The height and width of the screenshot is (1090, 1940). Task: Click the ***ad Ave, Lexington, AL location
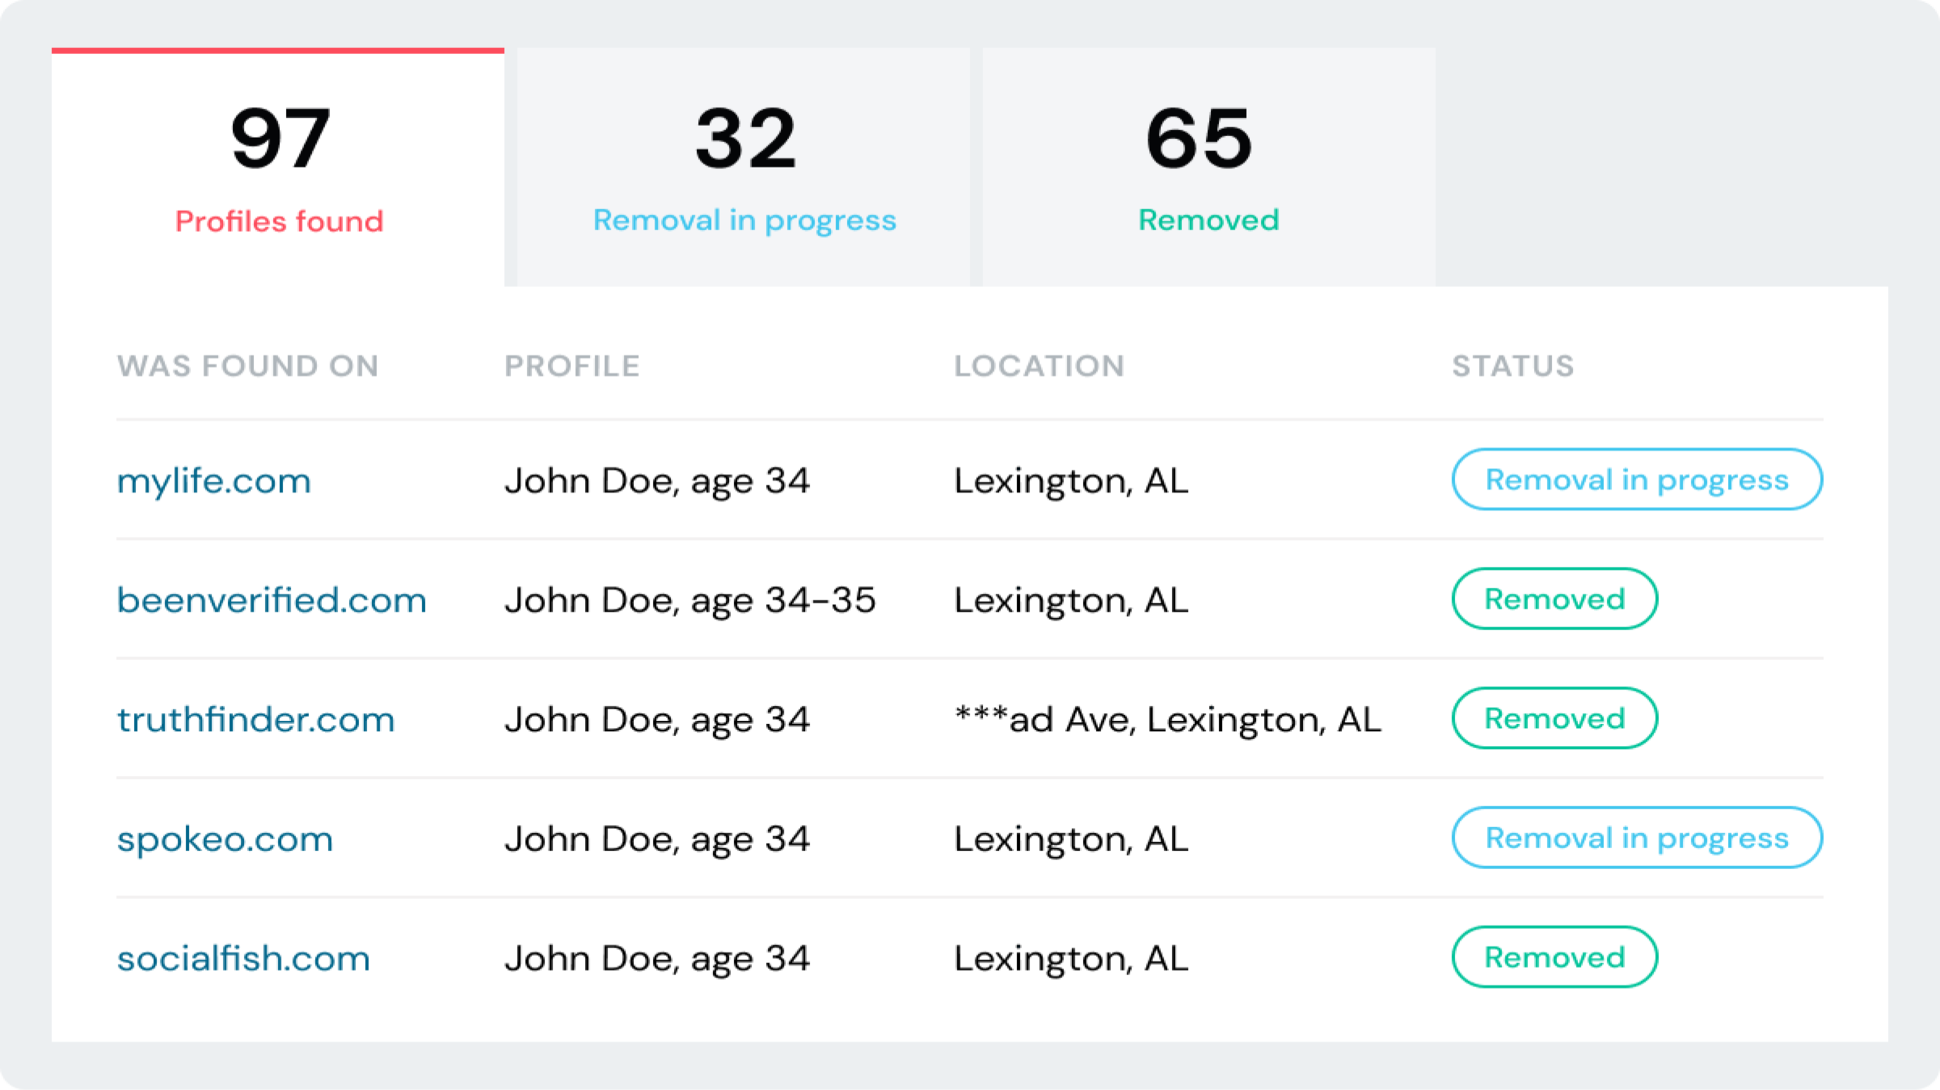(1167, 720)
